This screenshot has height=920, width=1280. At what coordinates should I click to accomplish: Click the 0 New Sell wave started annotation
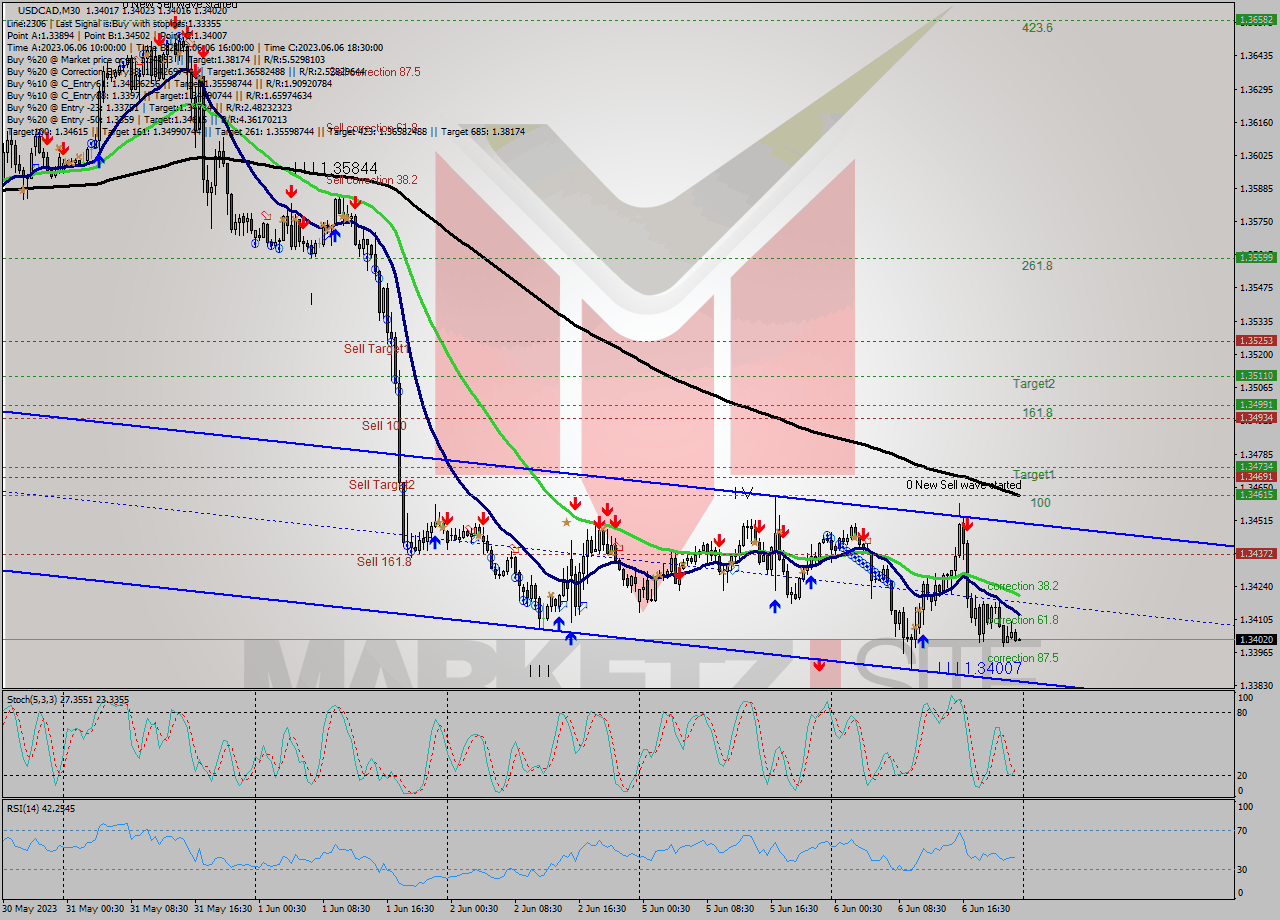pyautogui.click(x=962, y=485)
